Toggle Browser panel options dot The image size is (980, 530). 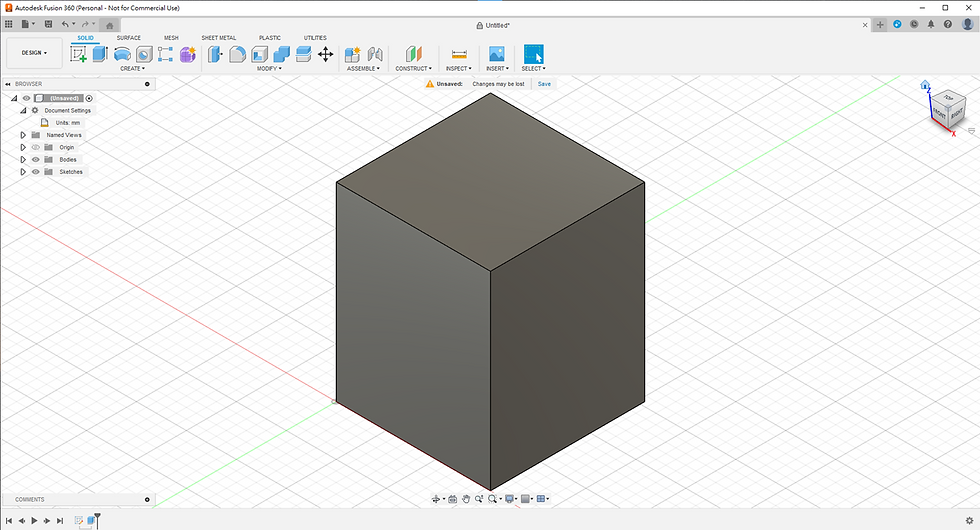(148, 84)
